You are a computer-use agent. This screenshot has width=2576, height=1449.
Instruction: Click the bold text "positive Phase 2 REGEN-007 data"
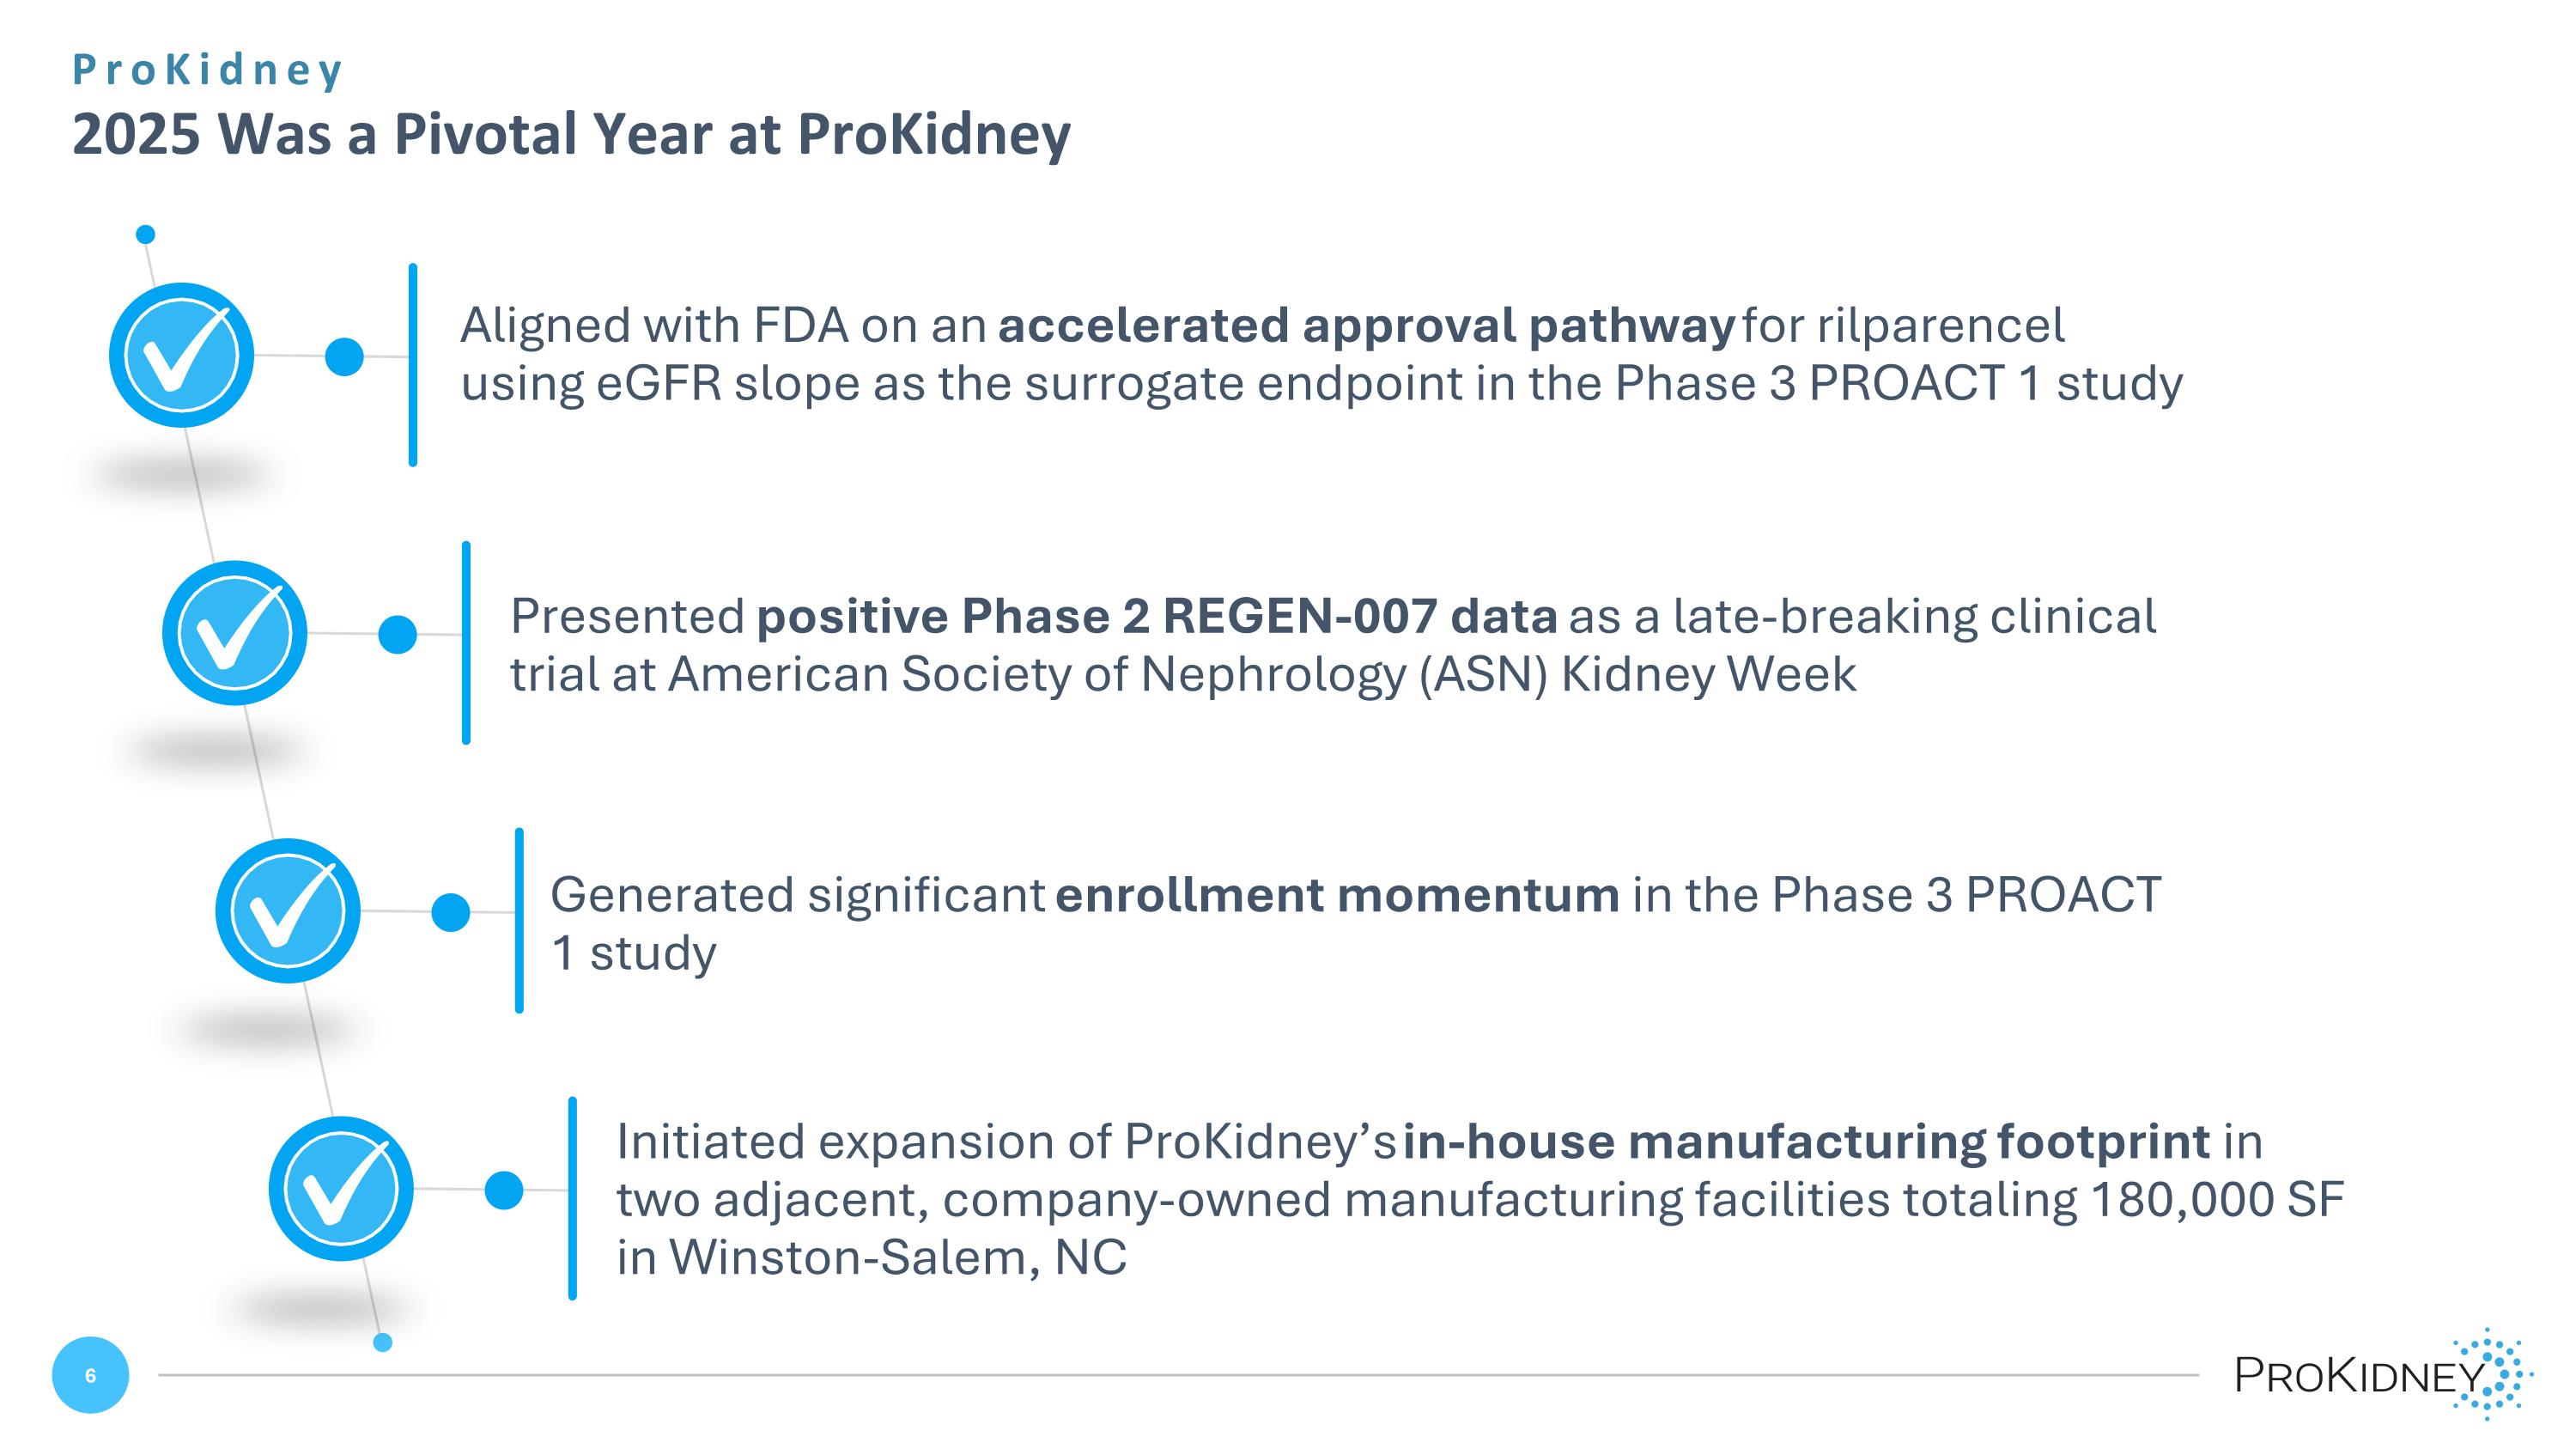(1157, 616)
